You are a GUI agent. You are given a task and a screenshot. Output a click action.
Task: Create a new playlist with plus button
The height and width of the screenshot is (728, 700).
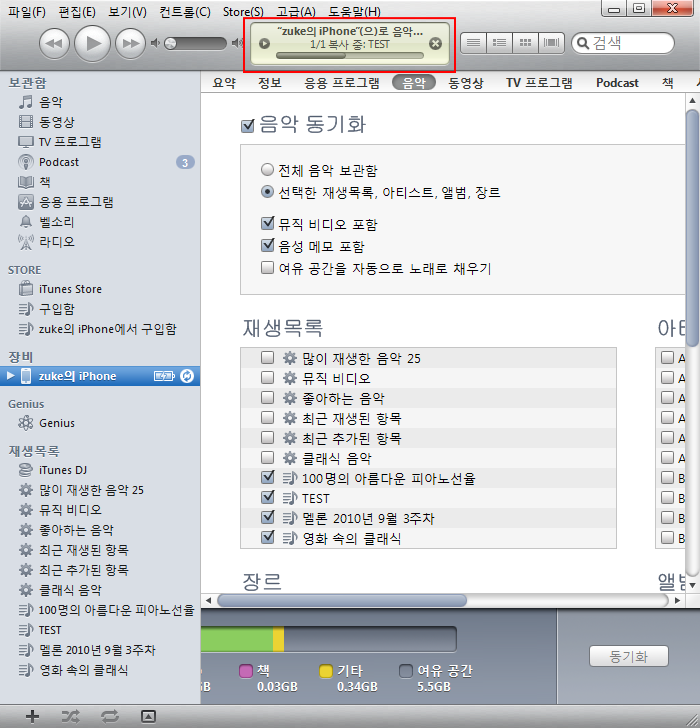pyautogui.click(x=32, y=716)
